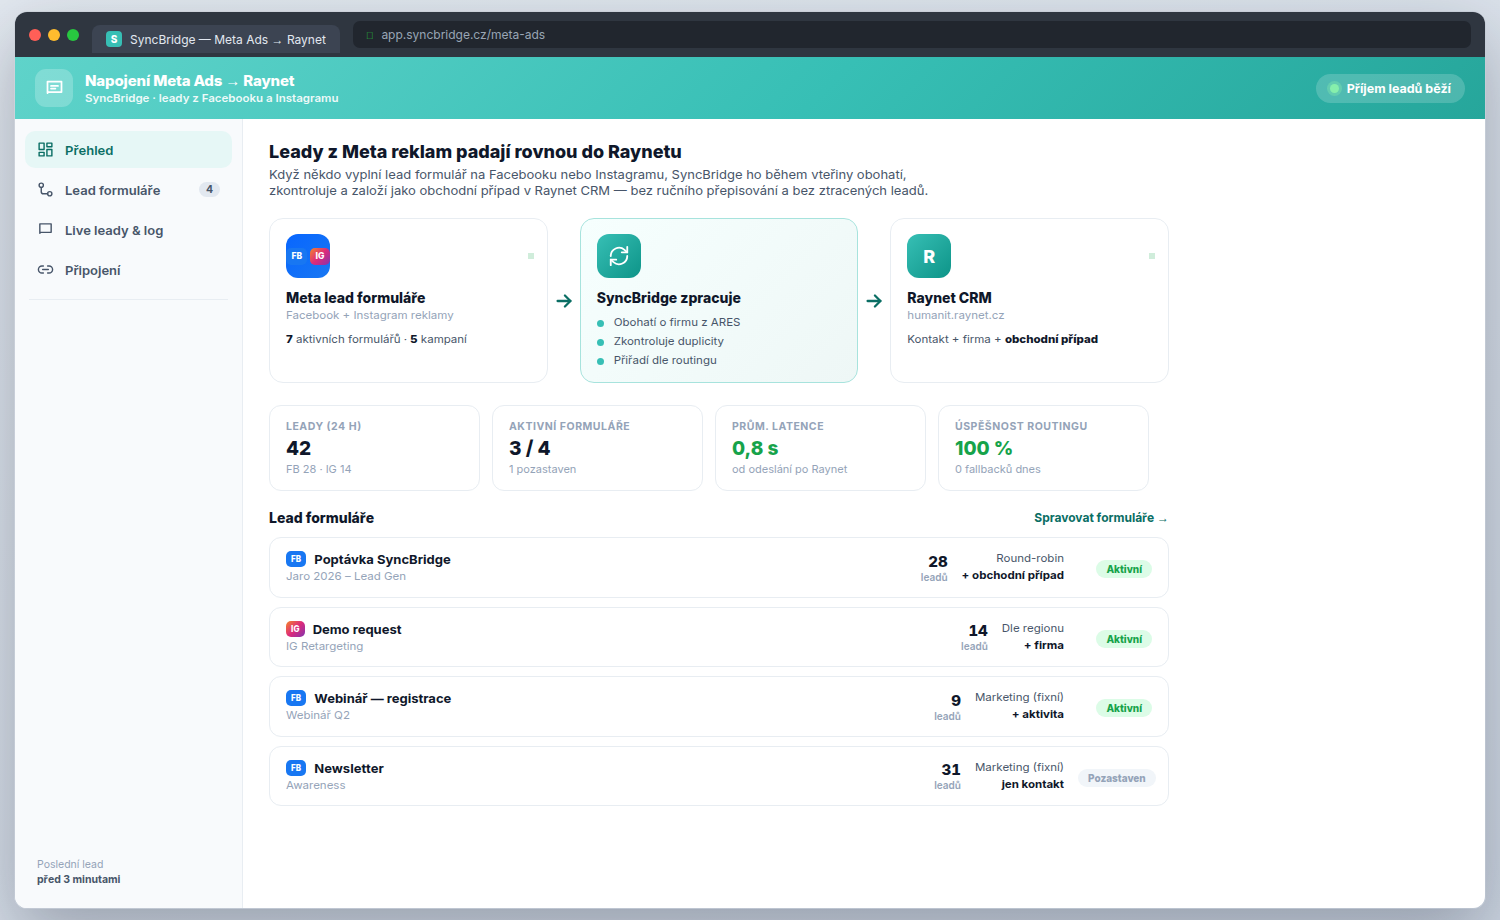This screenshot has width=1500, height=920.
Task: Click the humanit.raynet.cz text
Action: 955,315
